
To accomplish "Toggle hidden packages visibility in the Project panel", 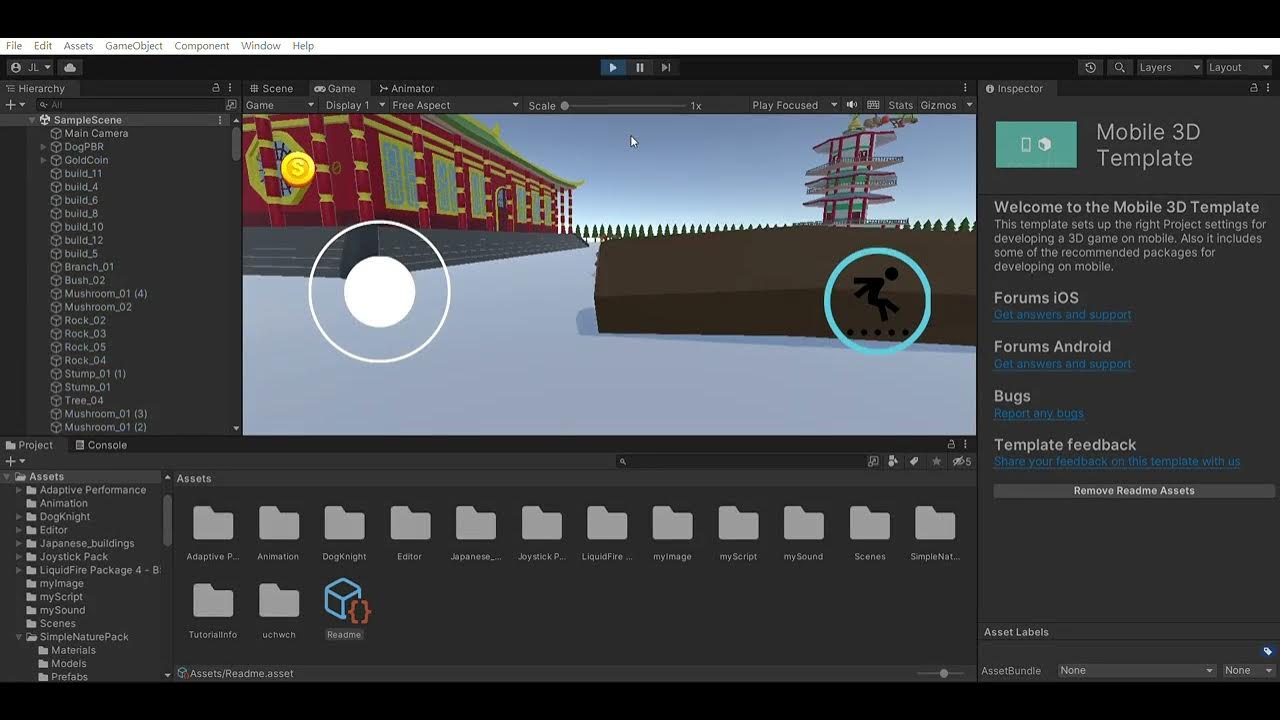I will 961,461.
